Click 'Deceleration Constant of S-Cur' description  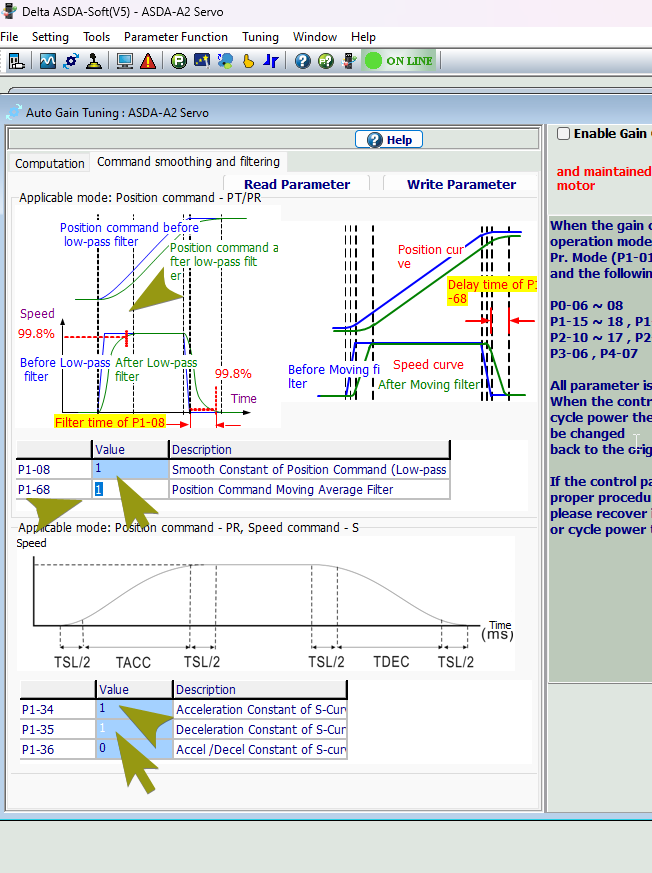260,729
